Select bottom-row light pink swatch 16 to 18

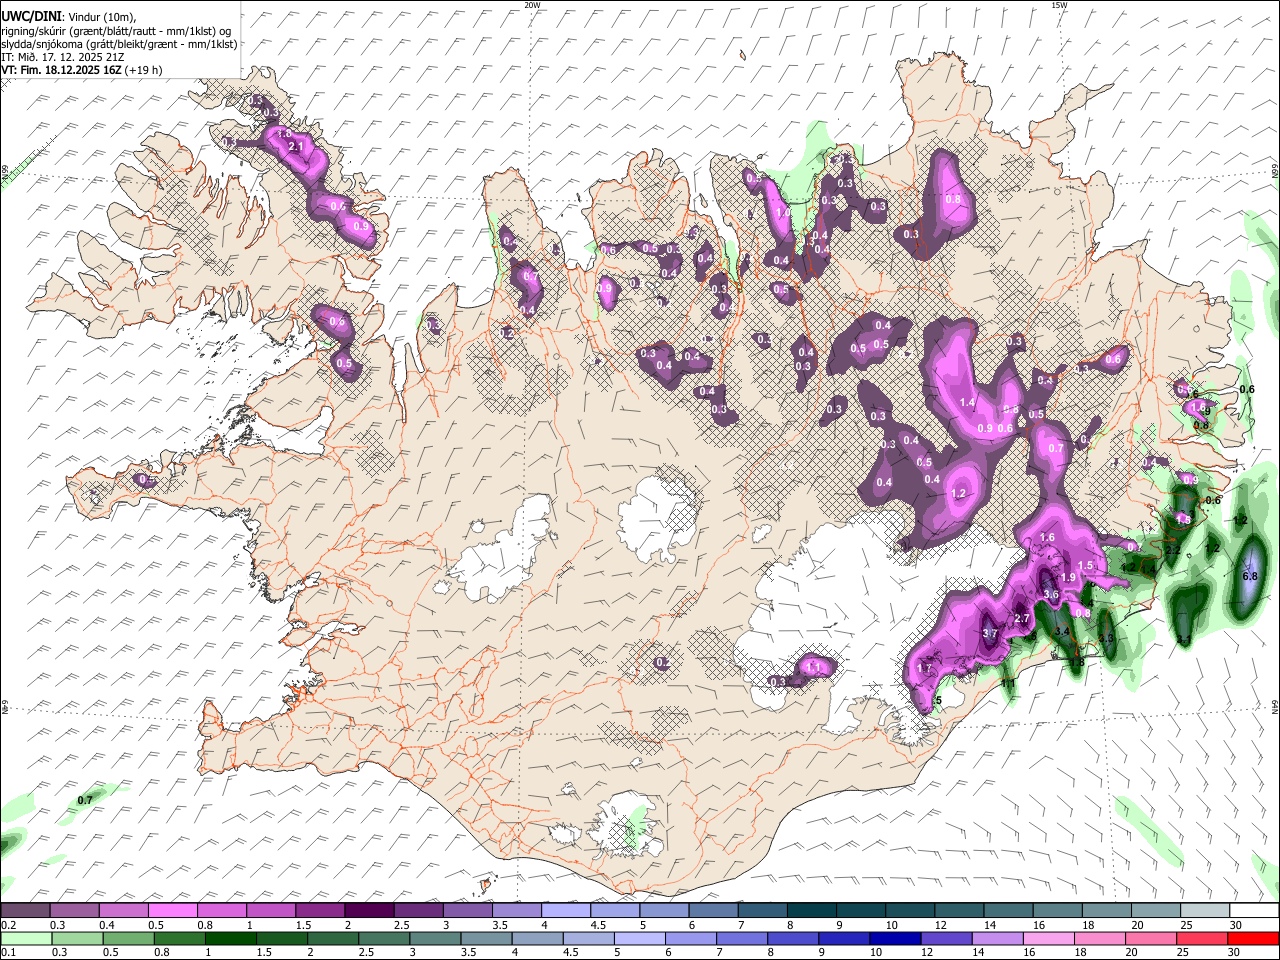pos(1050,938)
